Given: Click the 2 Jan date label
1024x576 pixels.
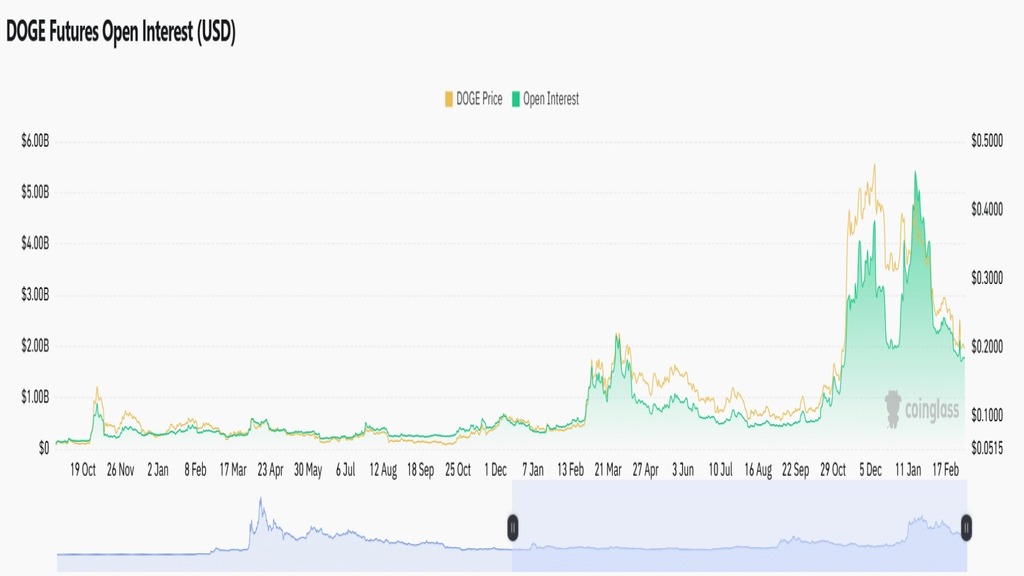Looking at the screenshot, I should pos(158,470).
